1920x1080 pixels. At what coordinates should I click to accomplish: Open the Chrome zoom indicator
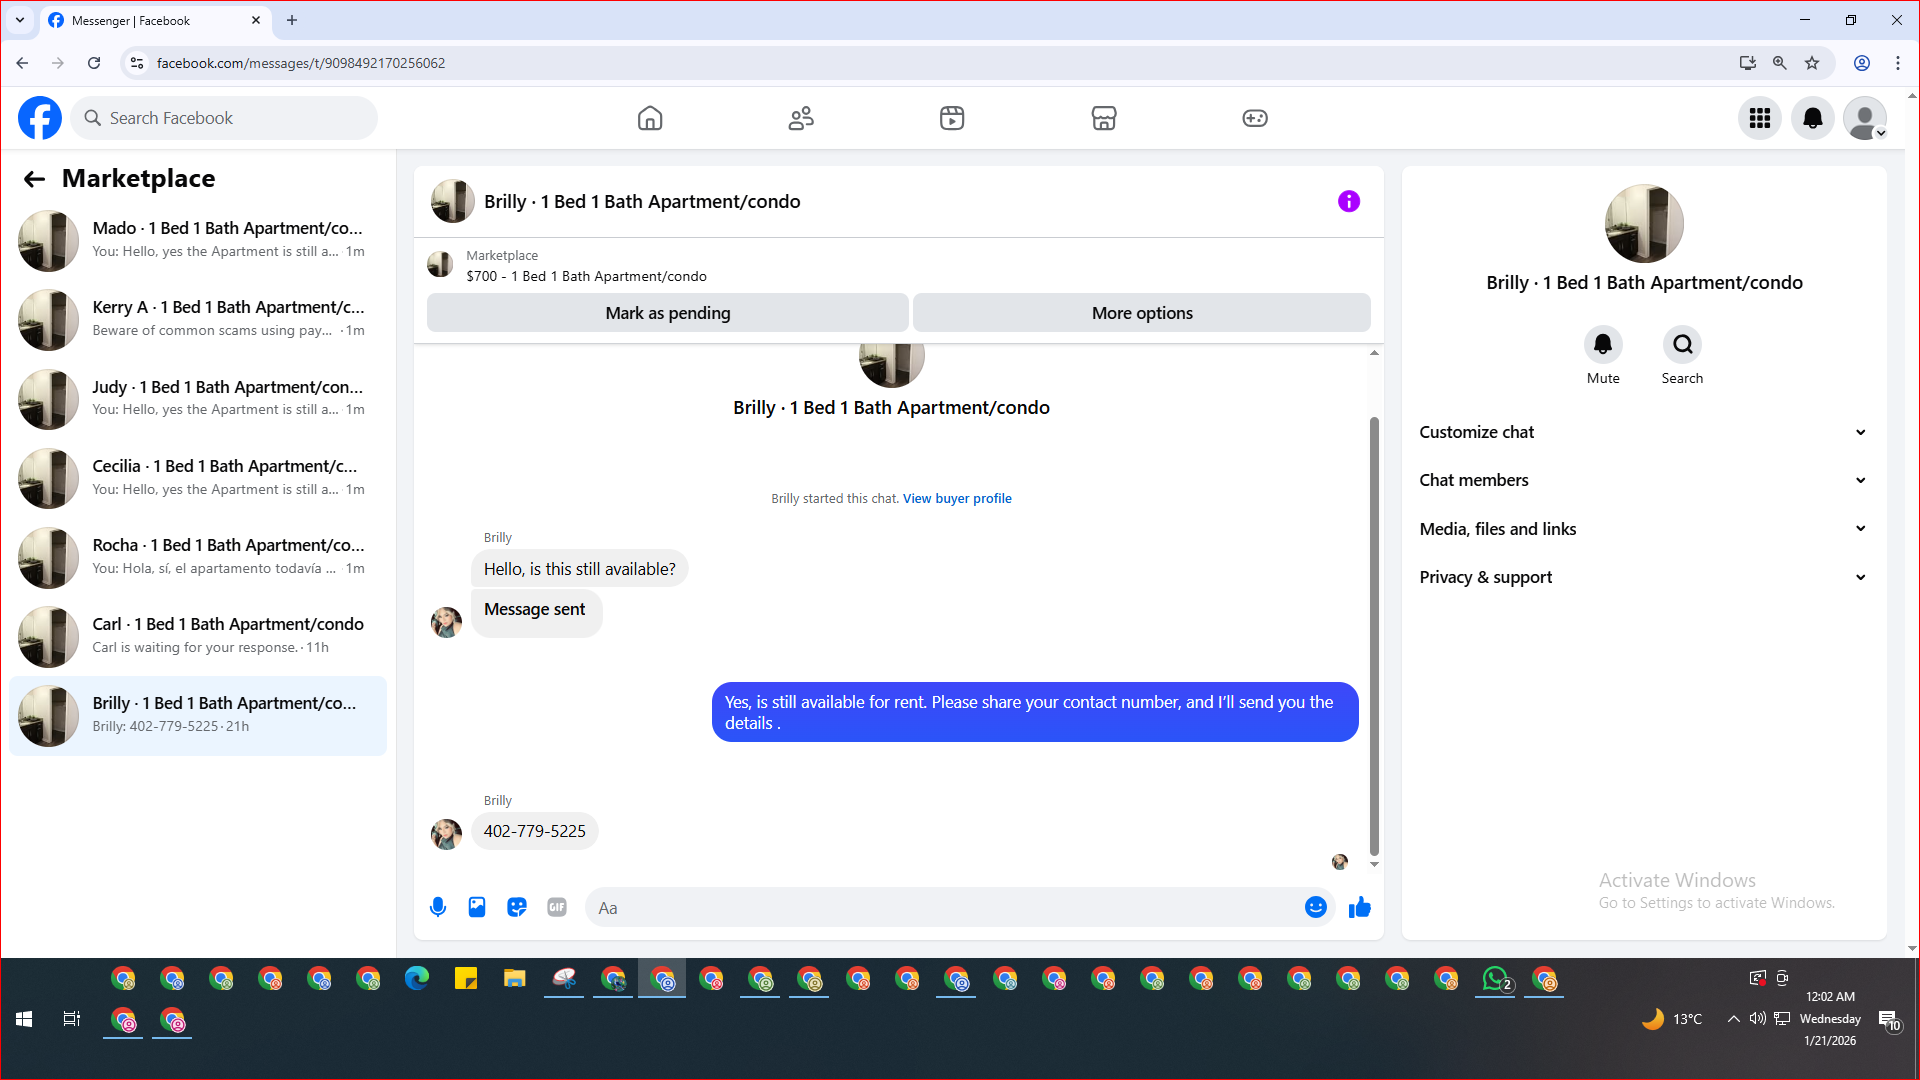click(1780, 63)
